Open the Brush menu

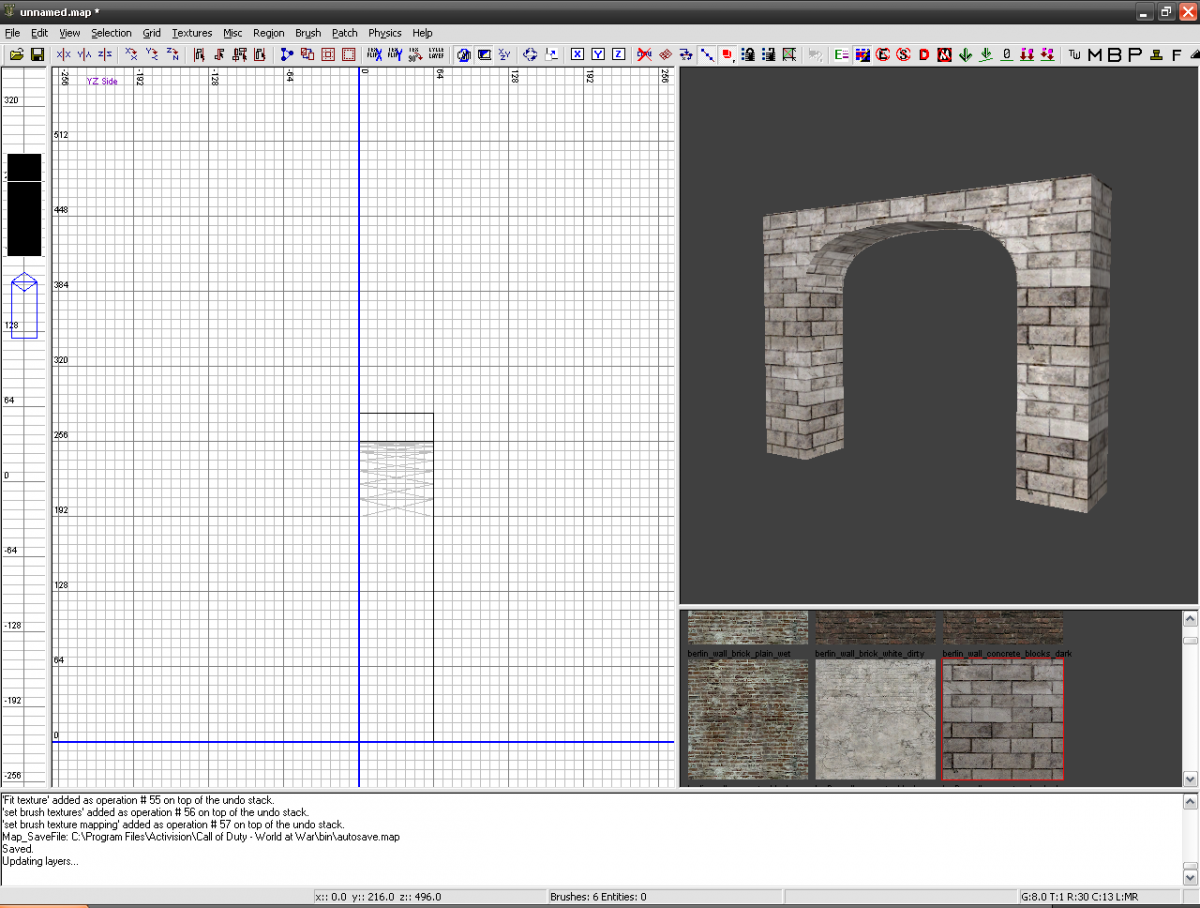(x=308, y=33)
